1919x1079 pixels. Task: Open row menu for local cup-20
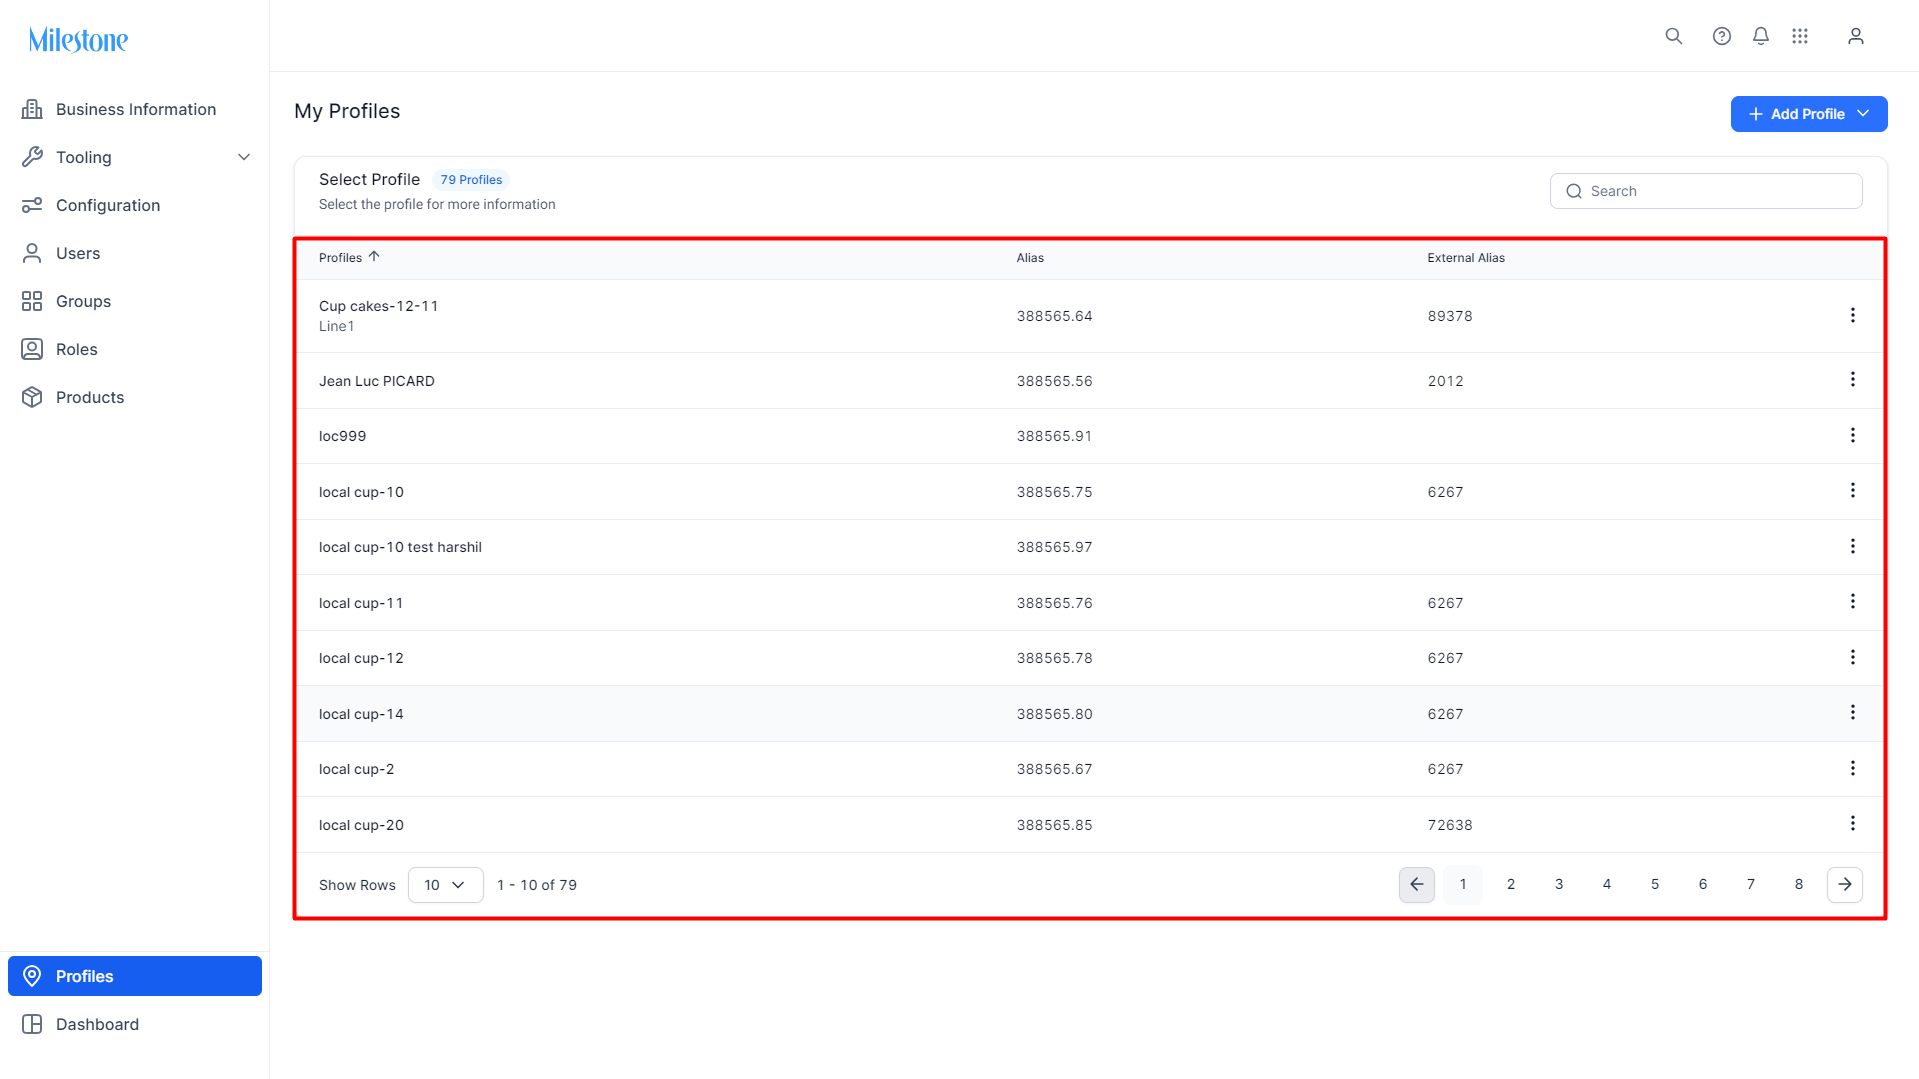click(1852, 823)
